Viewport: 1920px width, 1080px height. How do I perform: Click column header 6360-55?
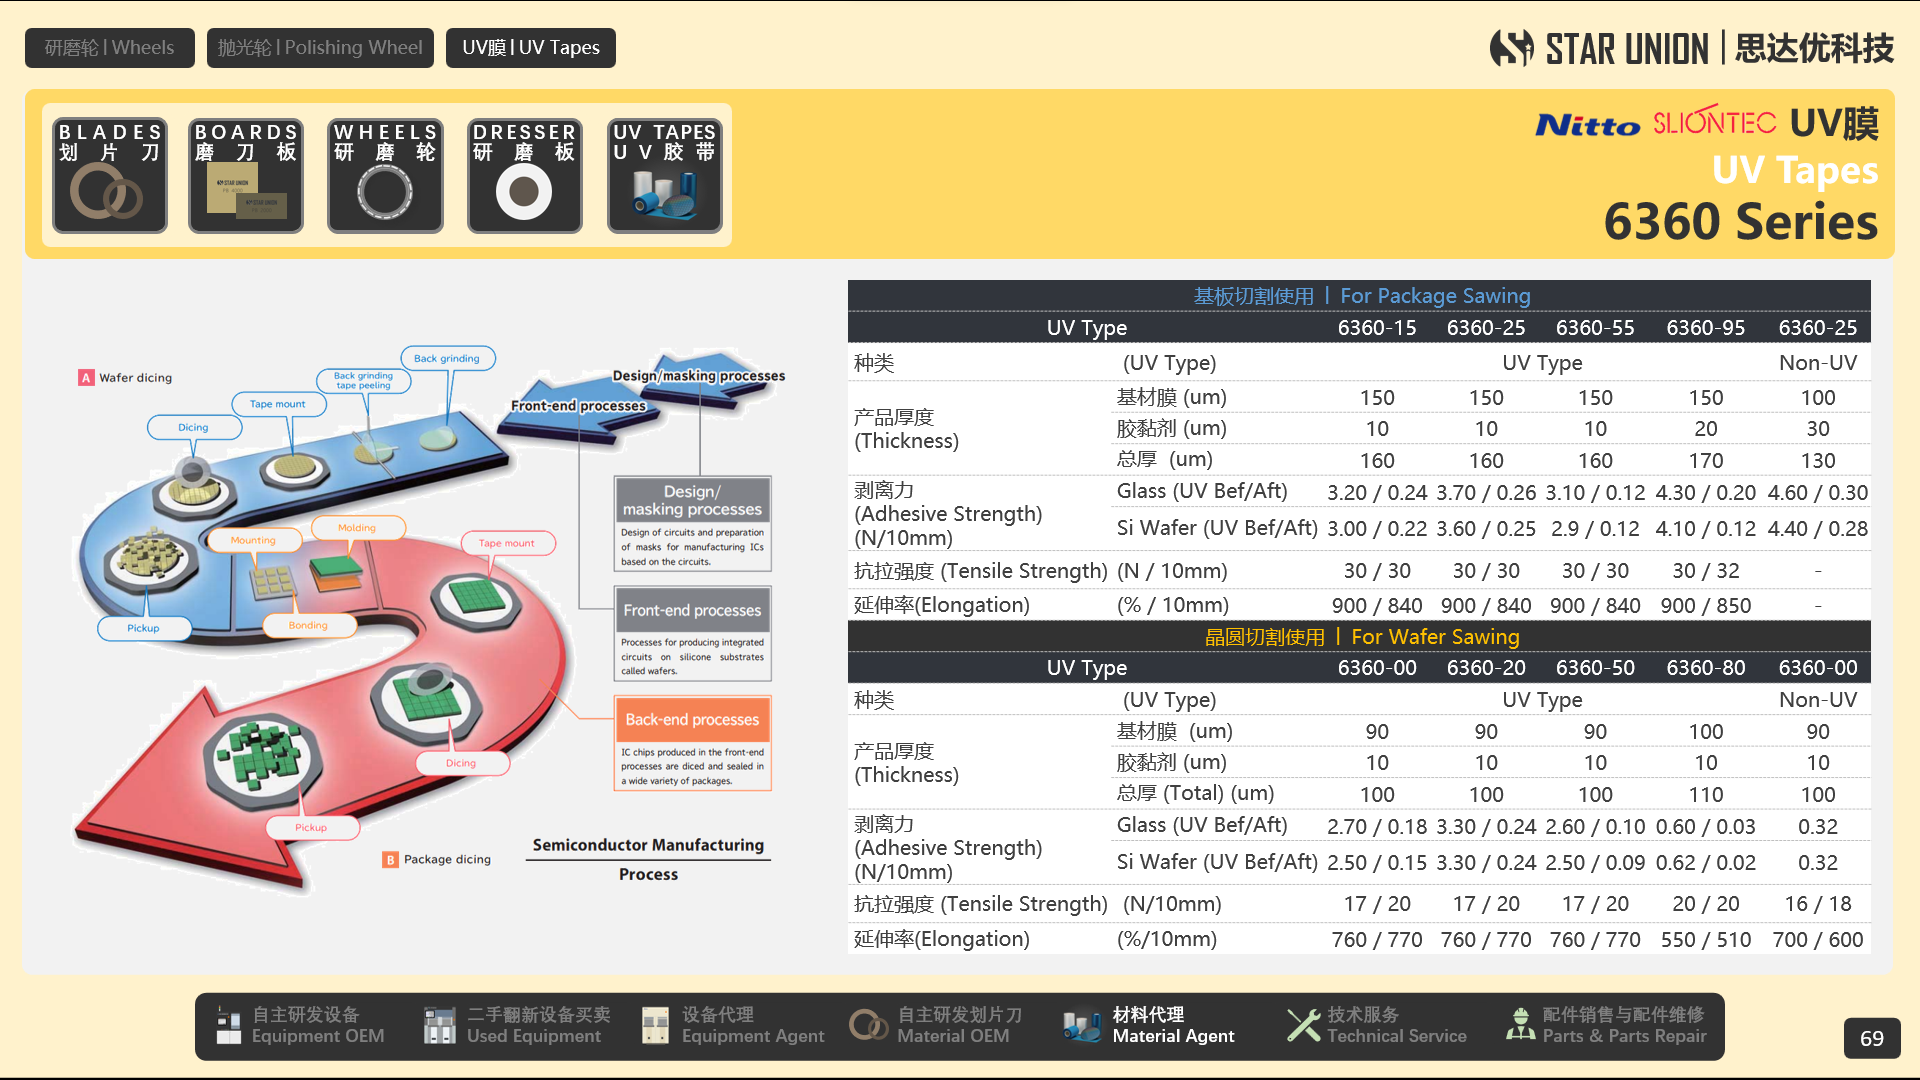point(1595,328)
